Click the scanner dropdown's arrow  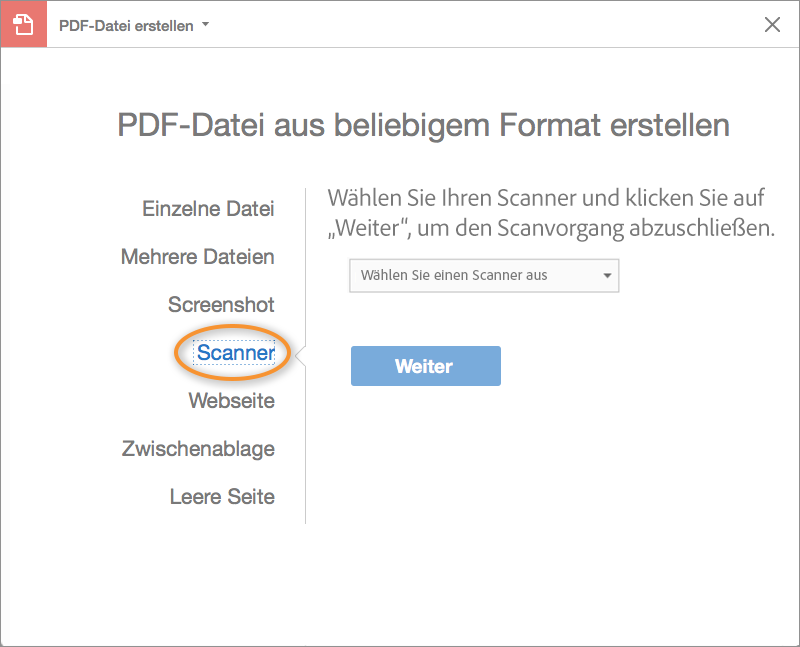pyautogui.click(x=606, y=276)
